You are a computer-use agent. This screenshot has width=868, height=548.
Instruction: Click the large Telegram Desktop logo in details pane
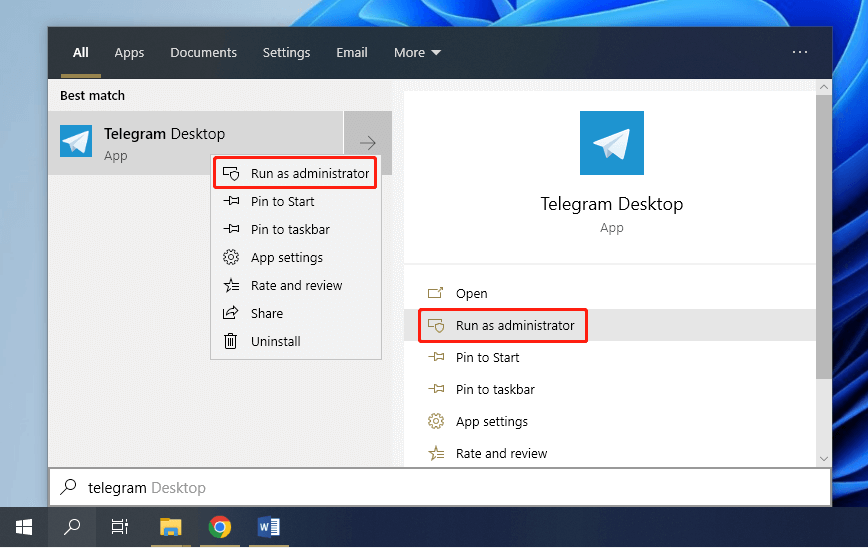611,143
